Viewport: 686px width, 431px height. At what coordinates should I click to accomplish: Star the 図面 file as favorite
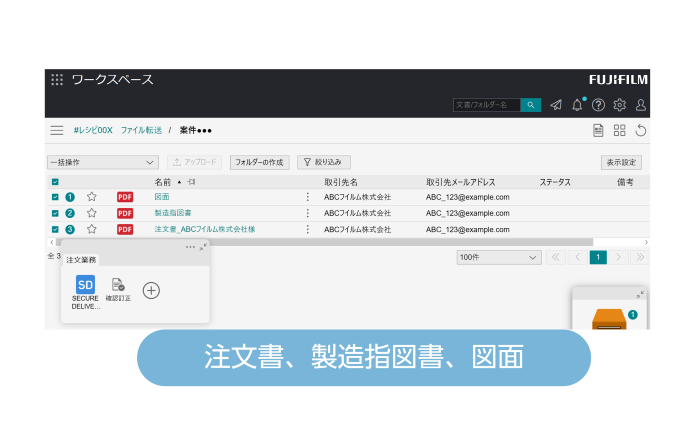(x=91, y=197)
